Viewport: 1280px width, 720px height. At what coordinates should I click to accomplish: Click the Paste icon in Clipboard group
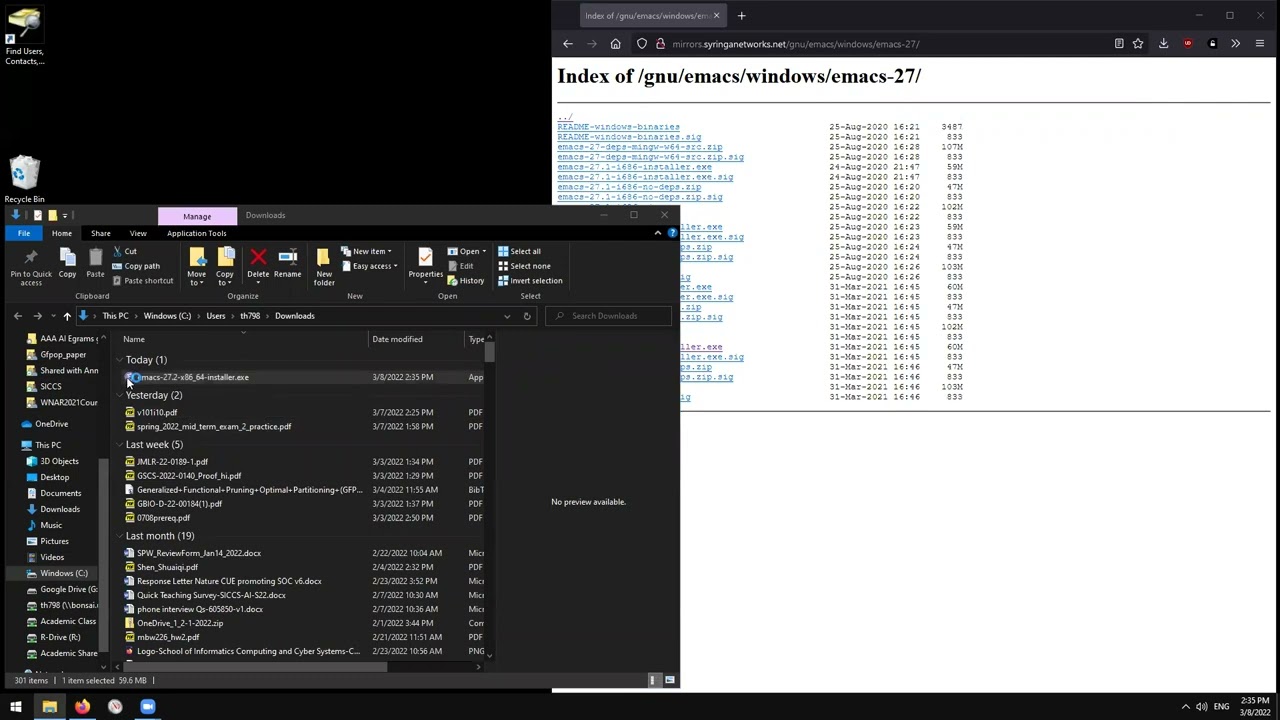pyautogui.click(x=95, y=264)
